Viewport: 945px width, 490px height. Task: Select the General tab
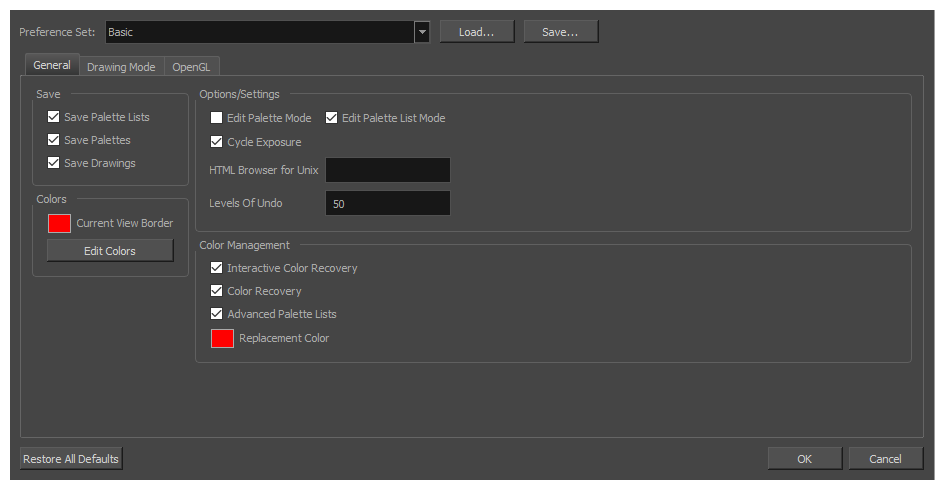[x=52, y=65]
